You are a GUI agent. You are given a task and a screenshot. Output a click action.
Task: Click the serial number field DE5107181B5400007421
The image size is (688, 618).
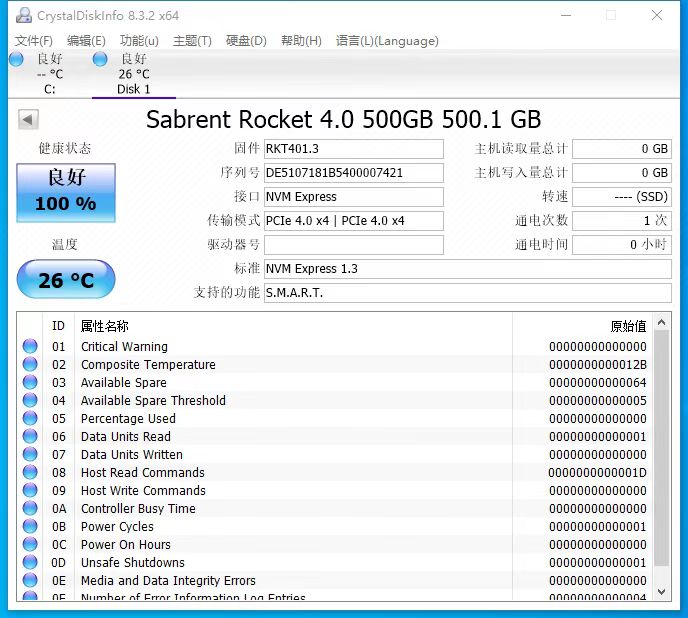[354, 172]
